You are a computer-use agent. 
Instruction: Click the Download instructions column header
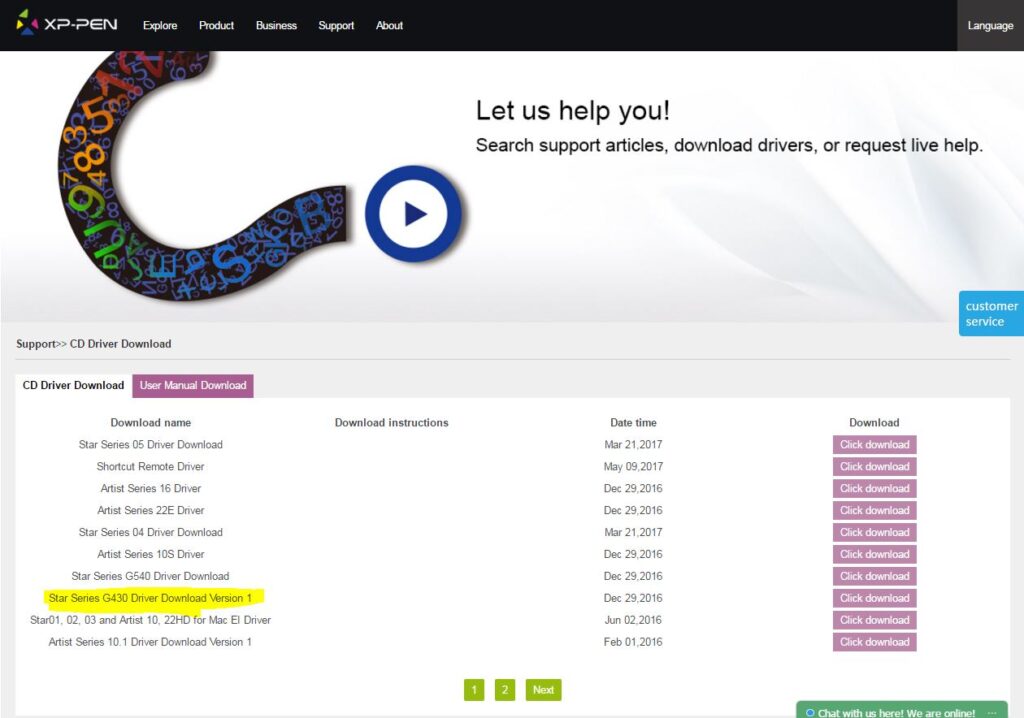392,423
